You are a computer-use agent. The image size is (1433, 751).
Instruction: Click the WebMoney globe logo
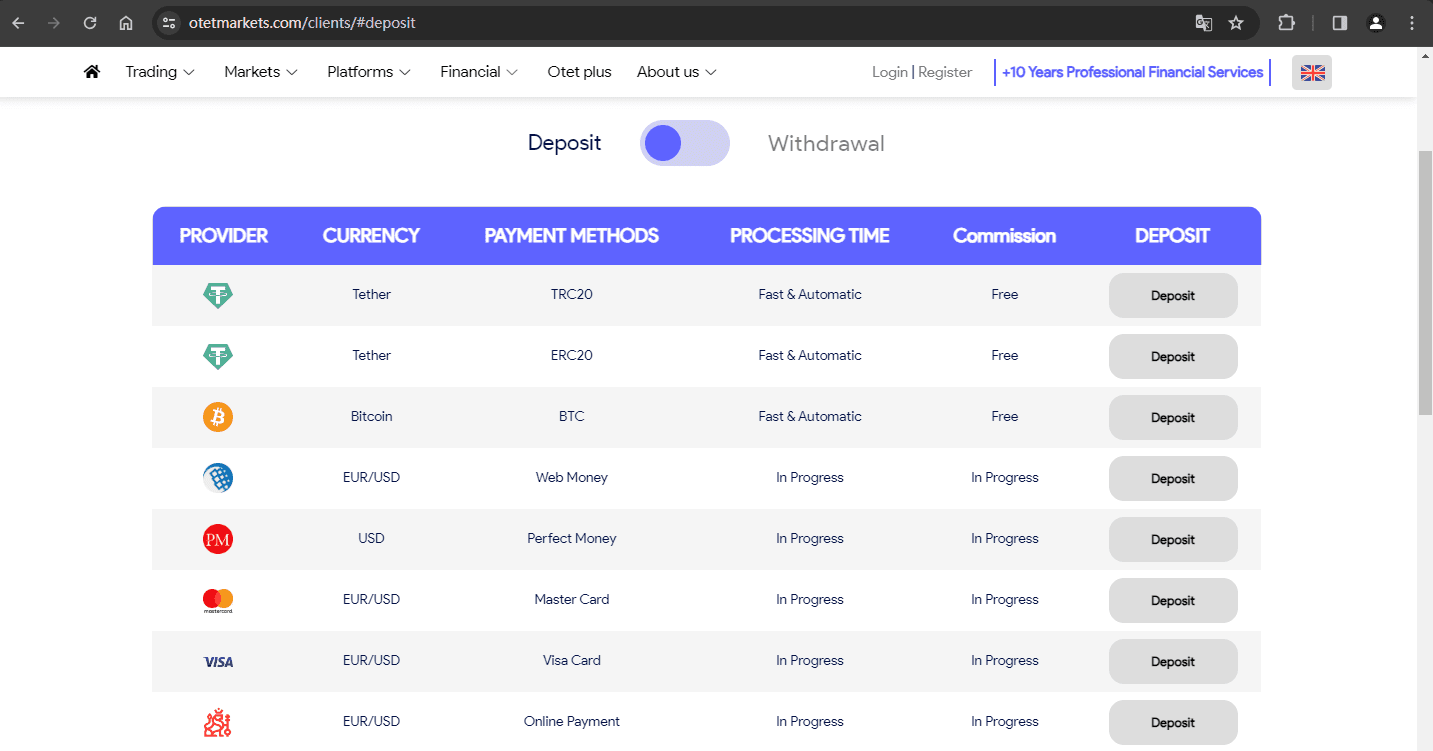218,478
